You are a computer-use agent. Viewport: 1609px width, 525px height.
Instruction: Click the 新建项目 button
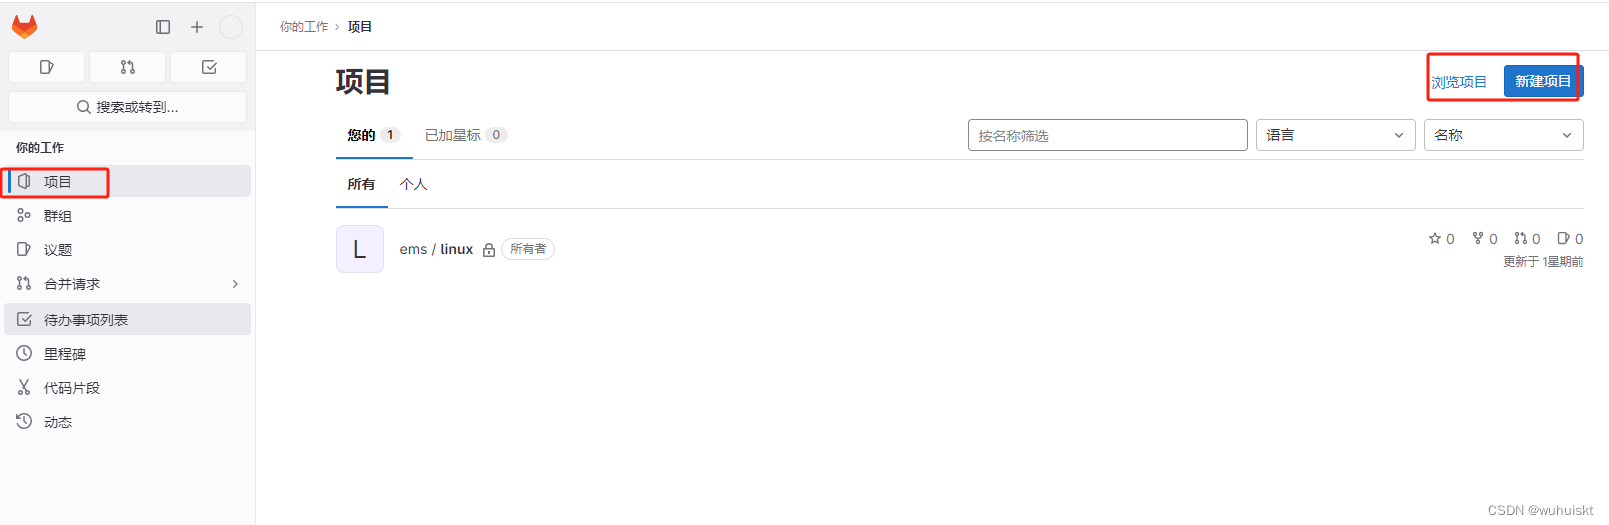[1542, 81]
